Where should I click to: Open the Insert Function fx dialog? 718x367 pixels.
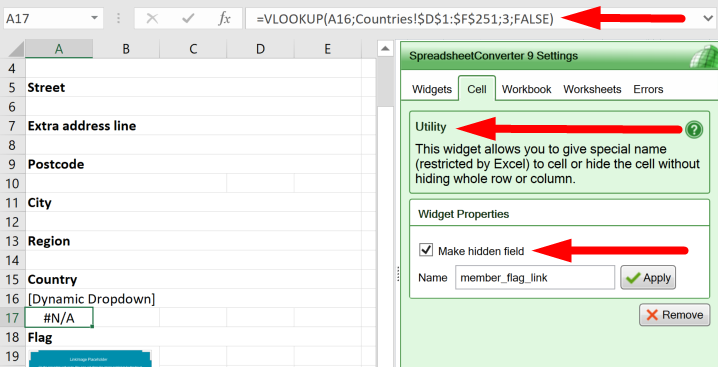224,19
